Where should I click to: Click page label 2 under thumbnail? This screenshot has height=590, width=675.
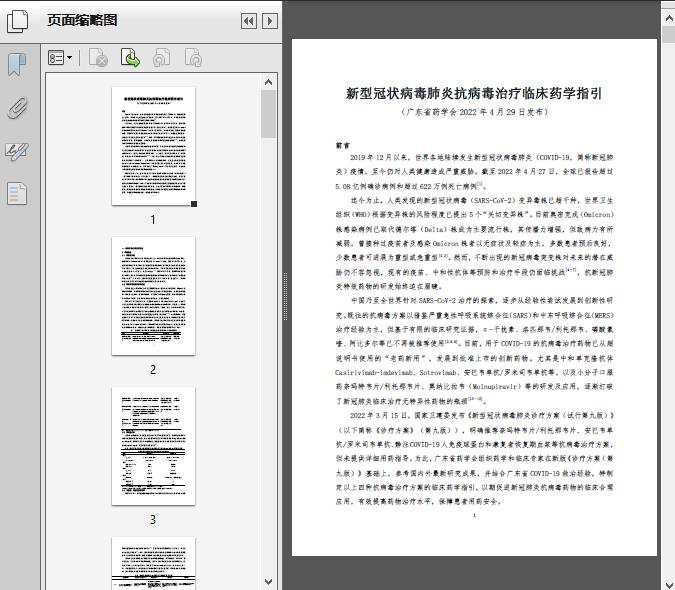(153, 369)
